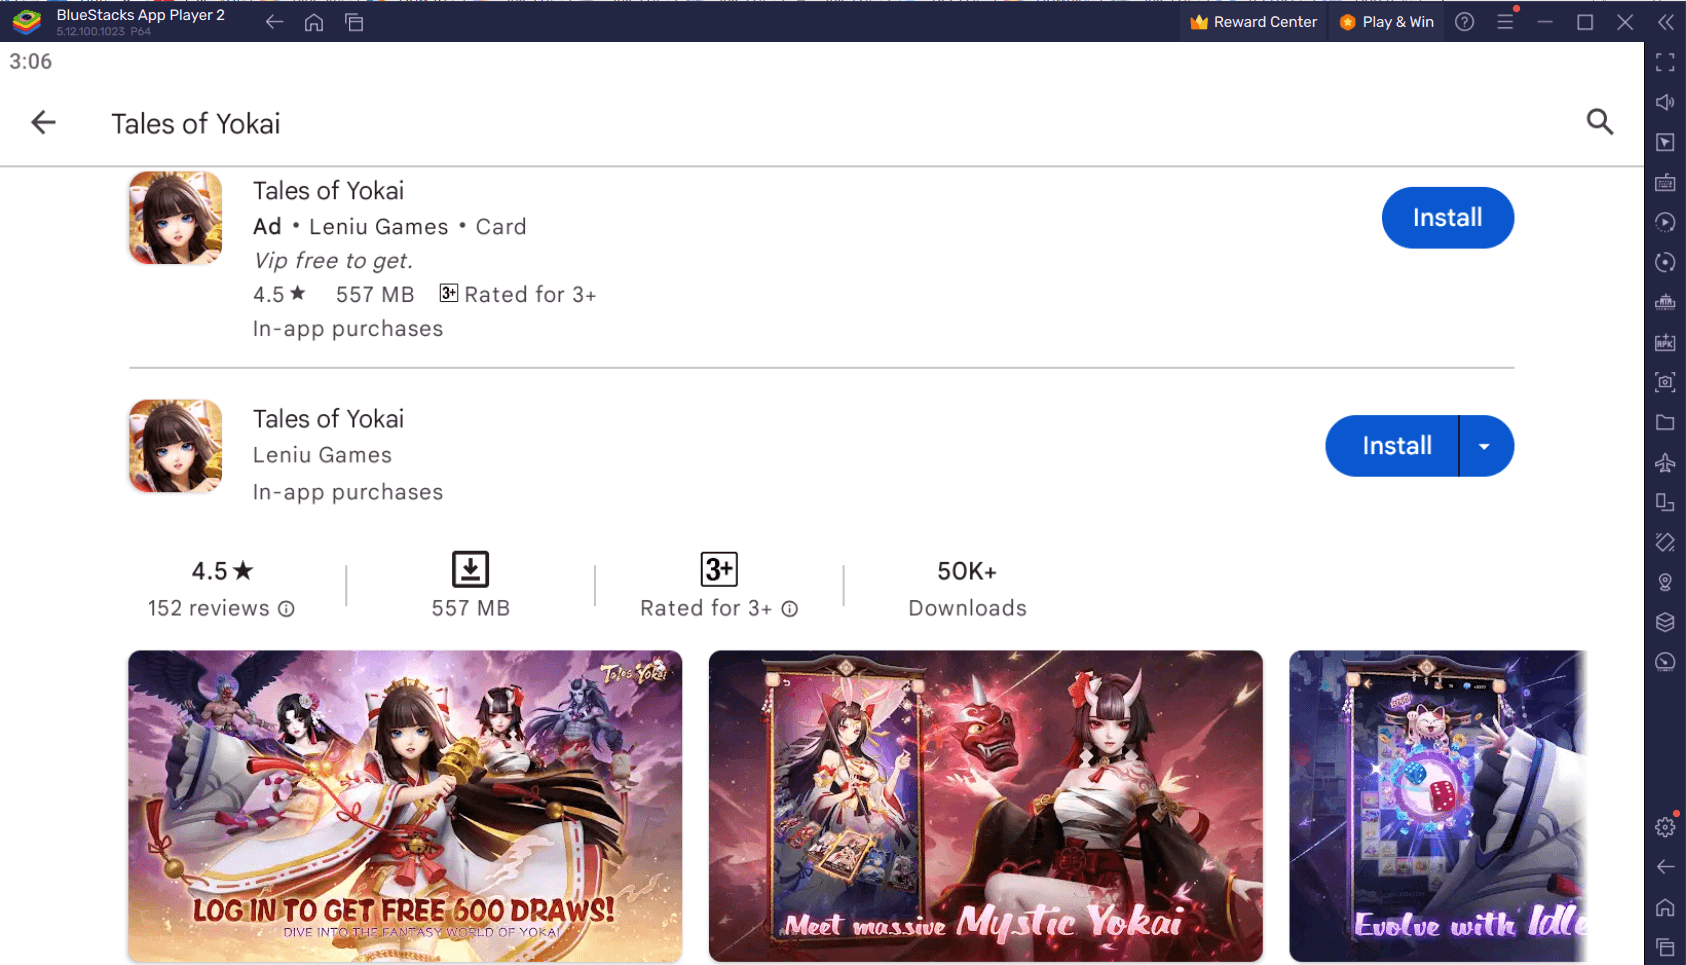Open the Reward Center
This screenshot has width=1686, height=965.
pyautogui.click(x=1254, y=22)
